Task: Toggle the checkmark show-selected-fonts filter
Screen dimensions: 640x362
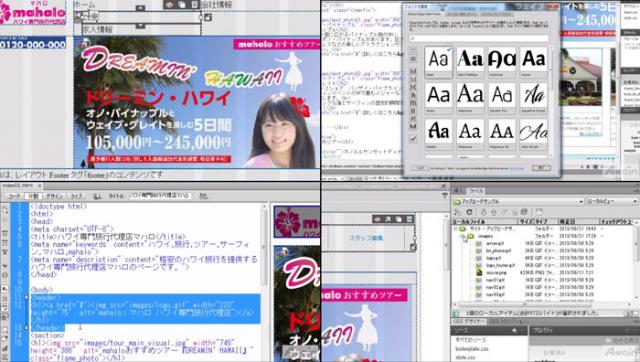Action: pos(413,139)
